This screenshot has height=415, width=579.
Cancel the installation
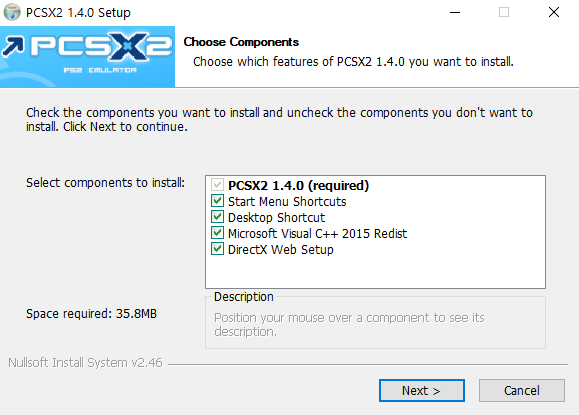[x=522, y=390]
